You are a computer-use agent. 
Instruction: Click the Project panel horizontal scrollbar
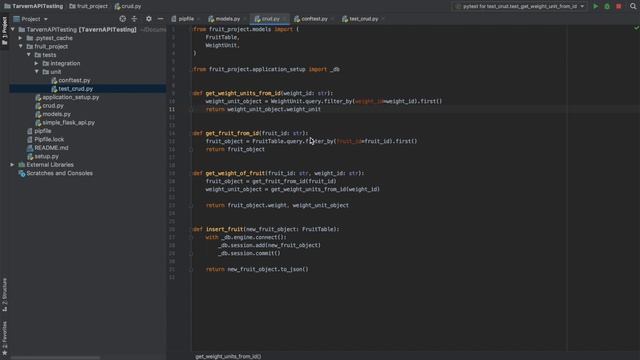pos(55,358)
